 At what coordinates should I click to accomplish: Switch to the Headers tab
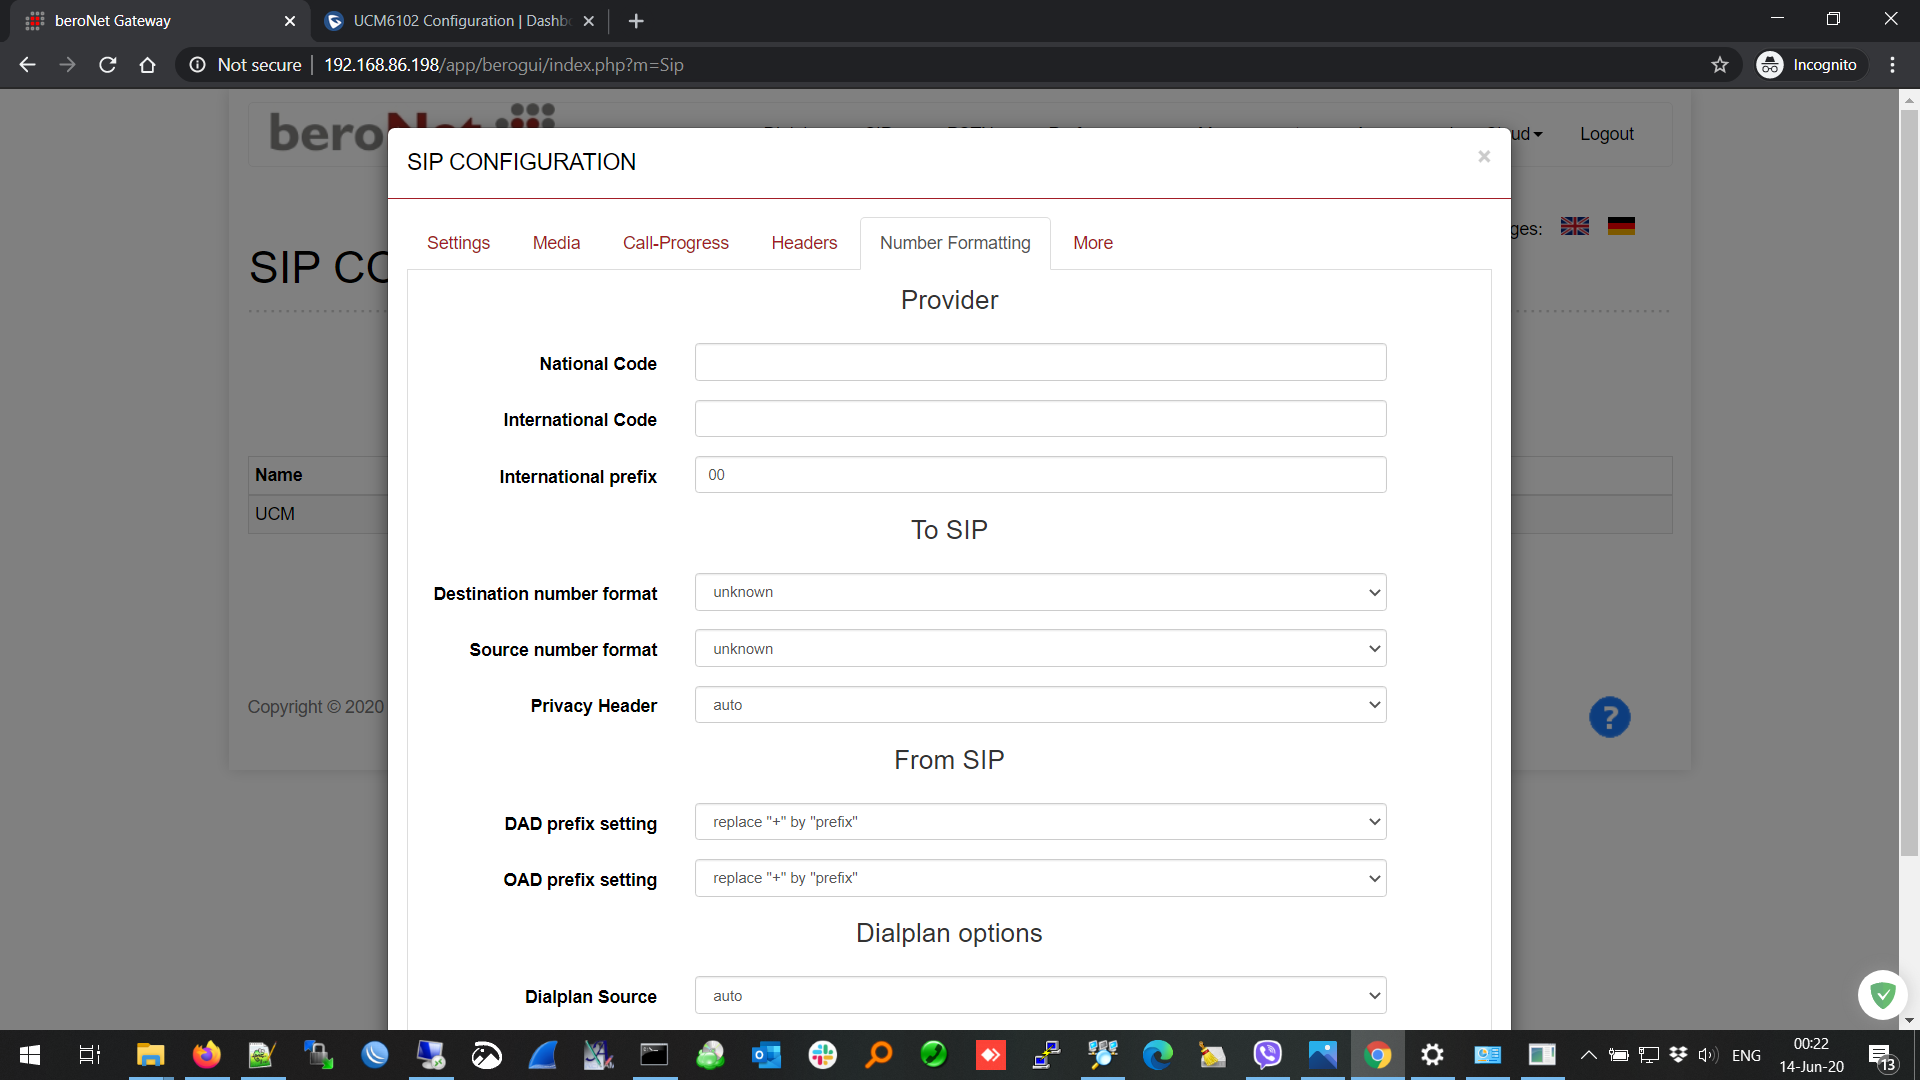[x=804, y=243]
